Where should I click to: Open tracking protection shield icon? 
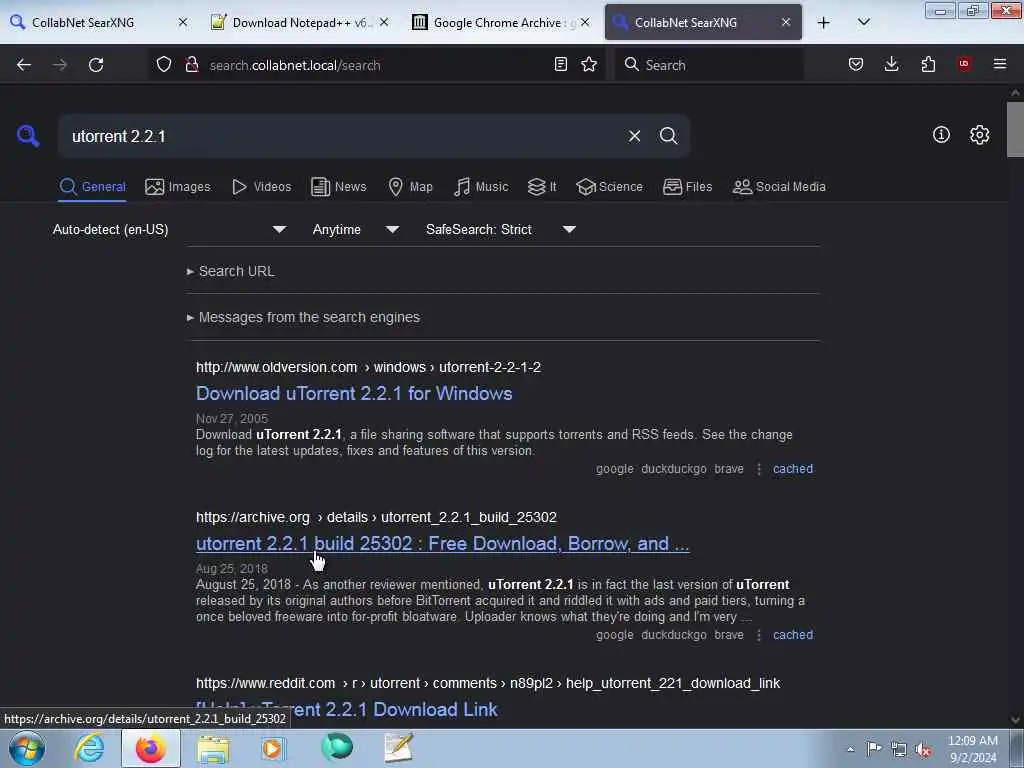click(164, 65)
